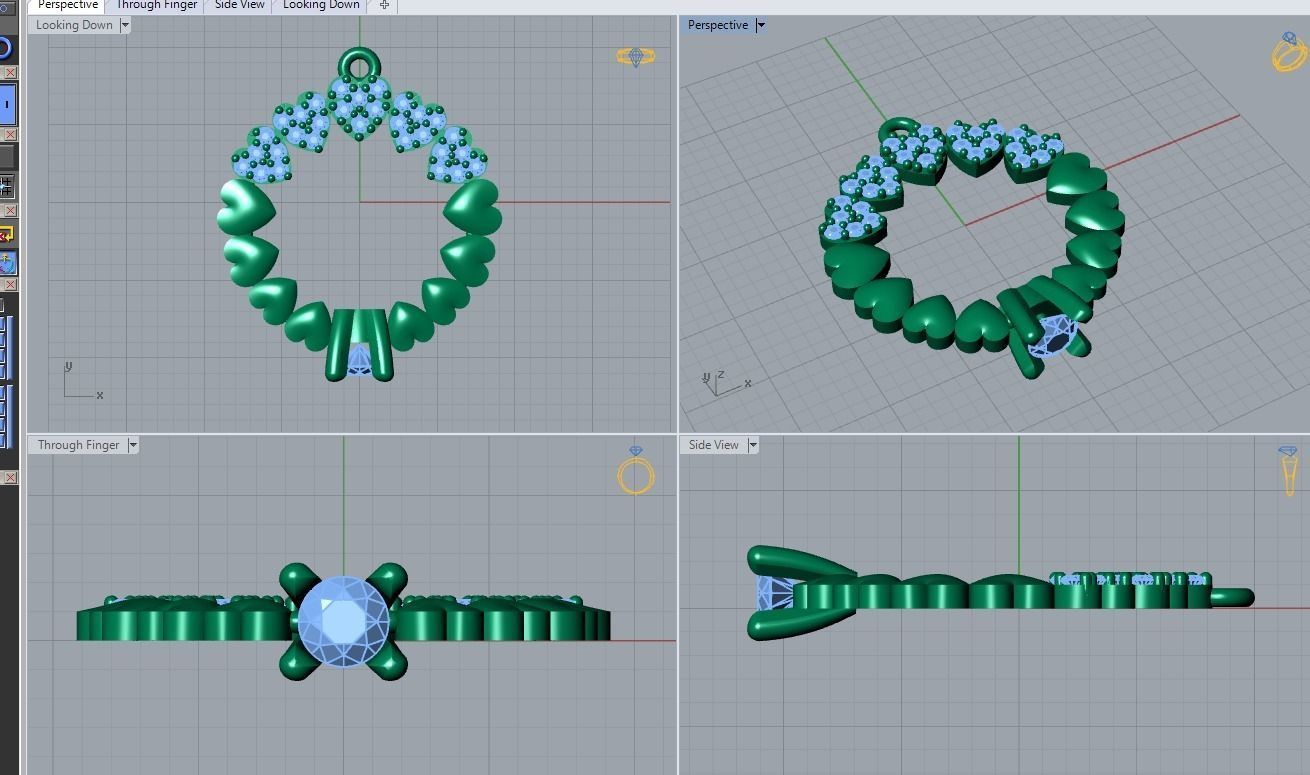Viewport: 1310px width, 775px height.
Task: Open the Looking Down viewport dropdown arrow
Action: coord(125,25)
